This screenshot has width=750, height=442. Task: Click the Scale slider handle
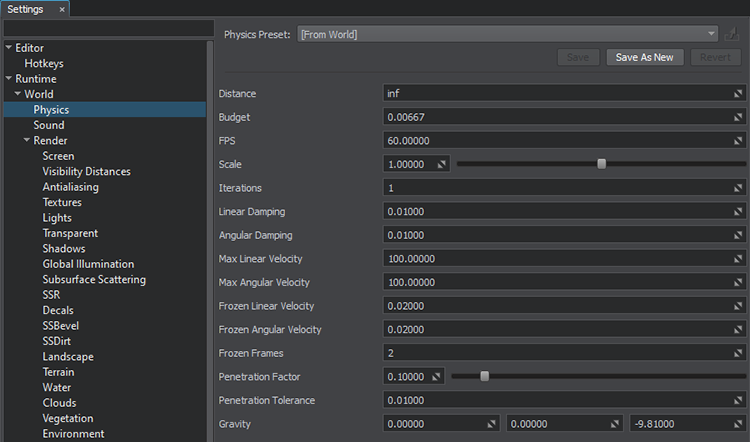tap(601, 164)
